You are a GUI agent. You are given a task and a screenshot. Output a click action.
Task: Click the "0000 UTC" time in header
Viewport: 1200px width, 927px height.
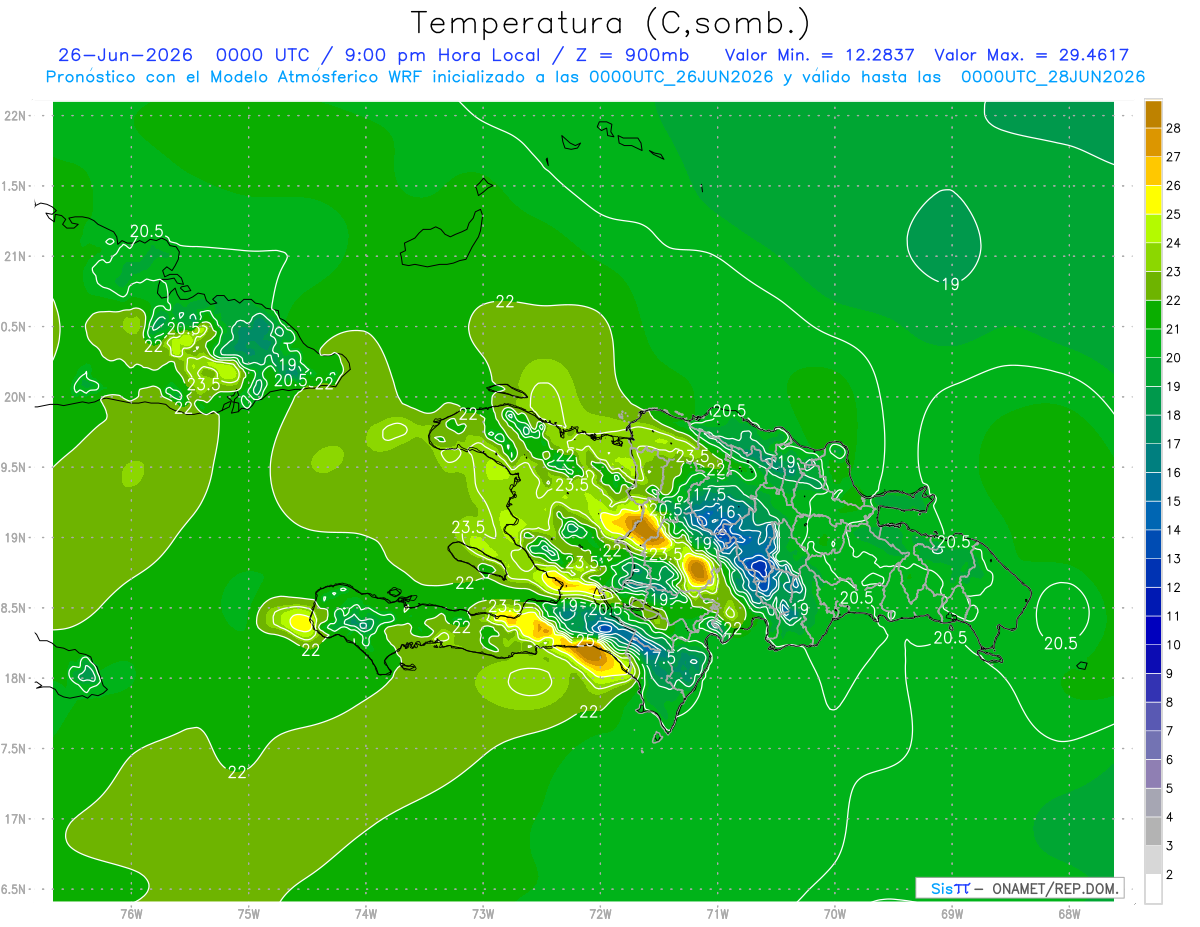coord(263,55)
